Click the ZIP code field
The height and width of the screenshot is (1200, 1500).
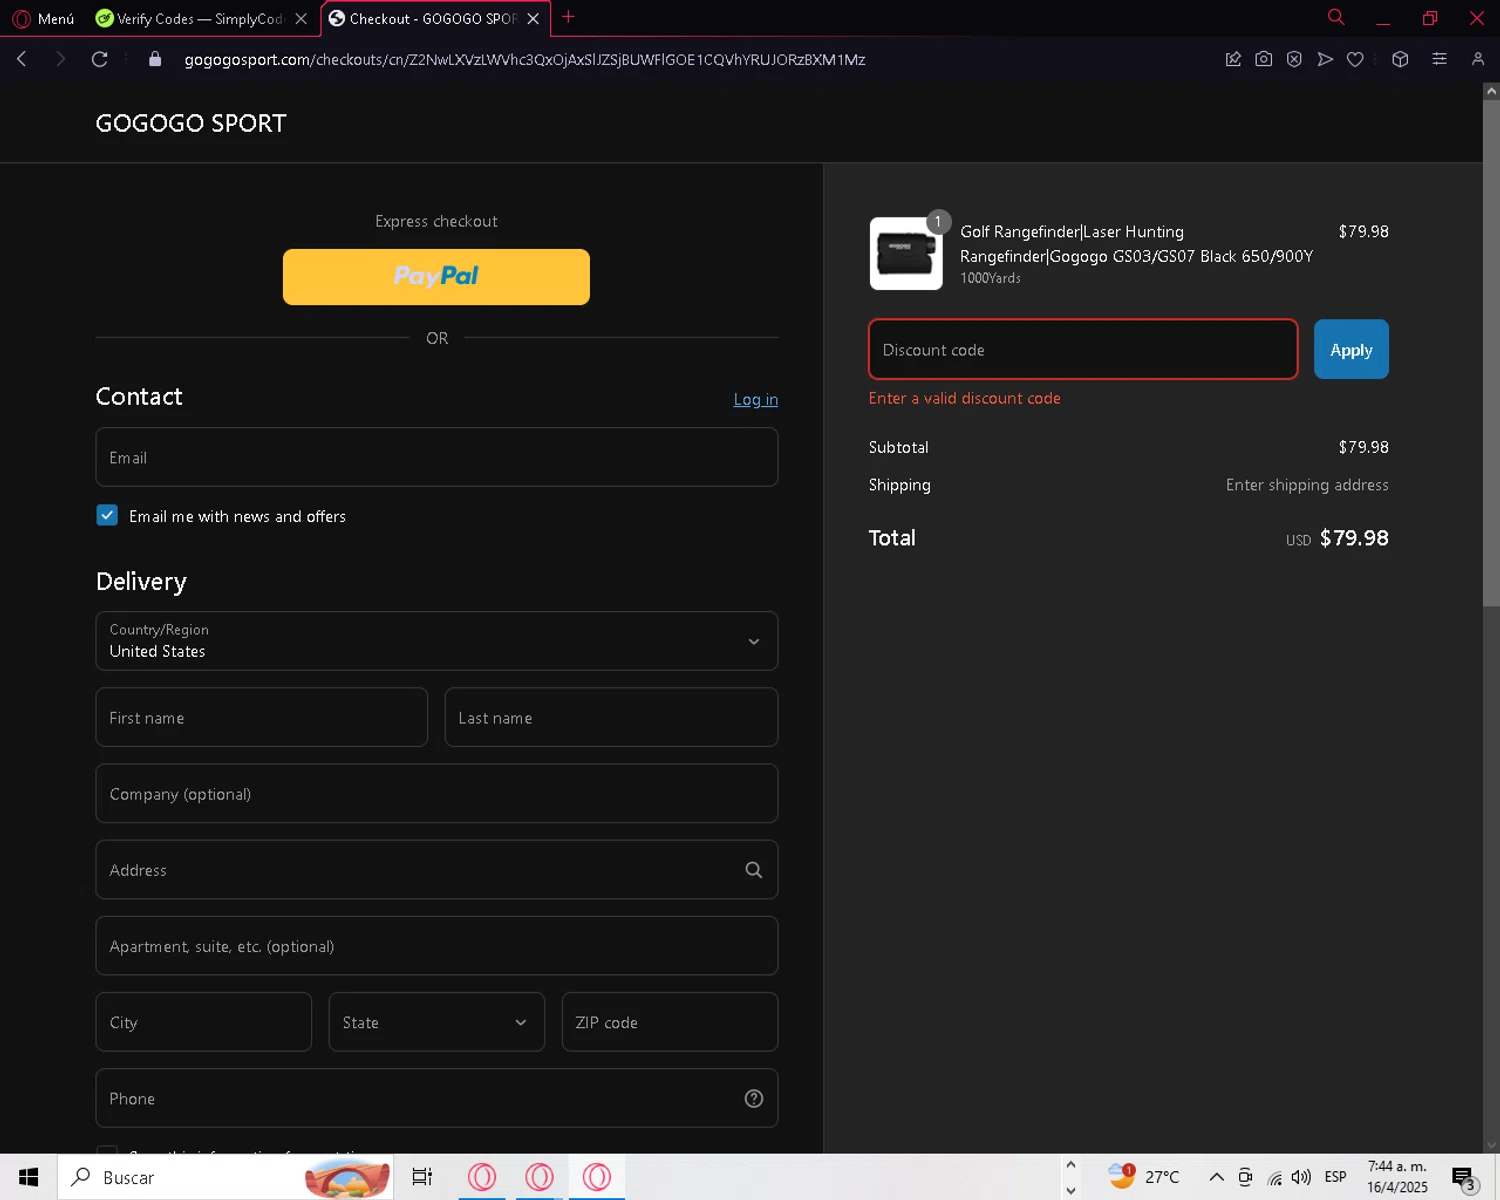670,1021
